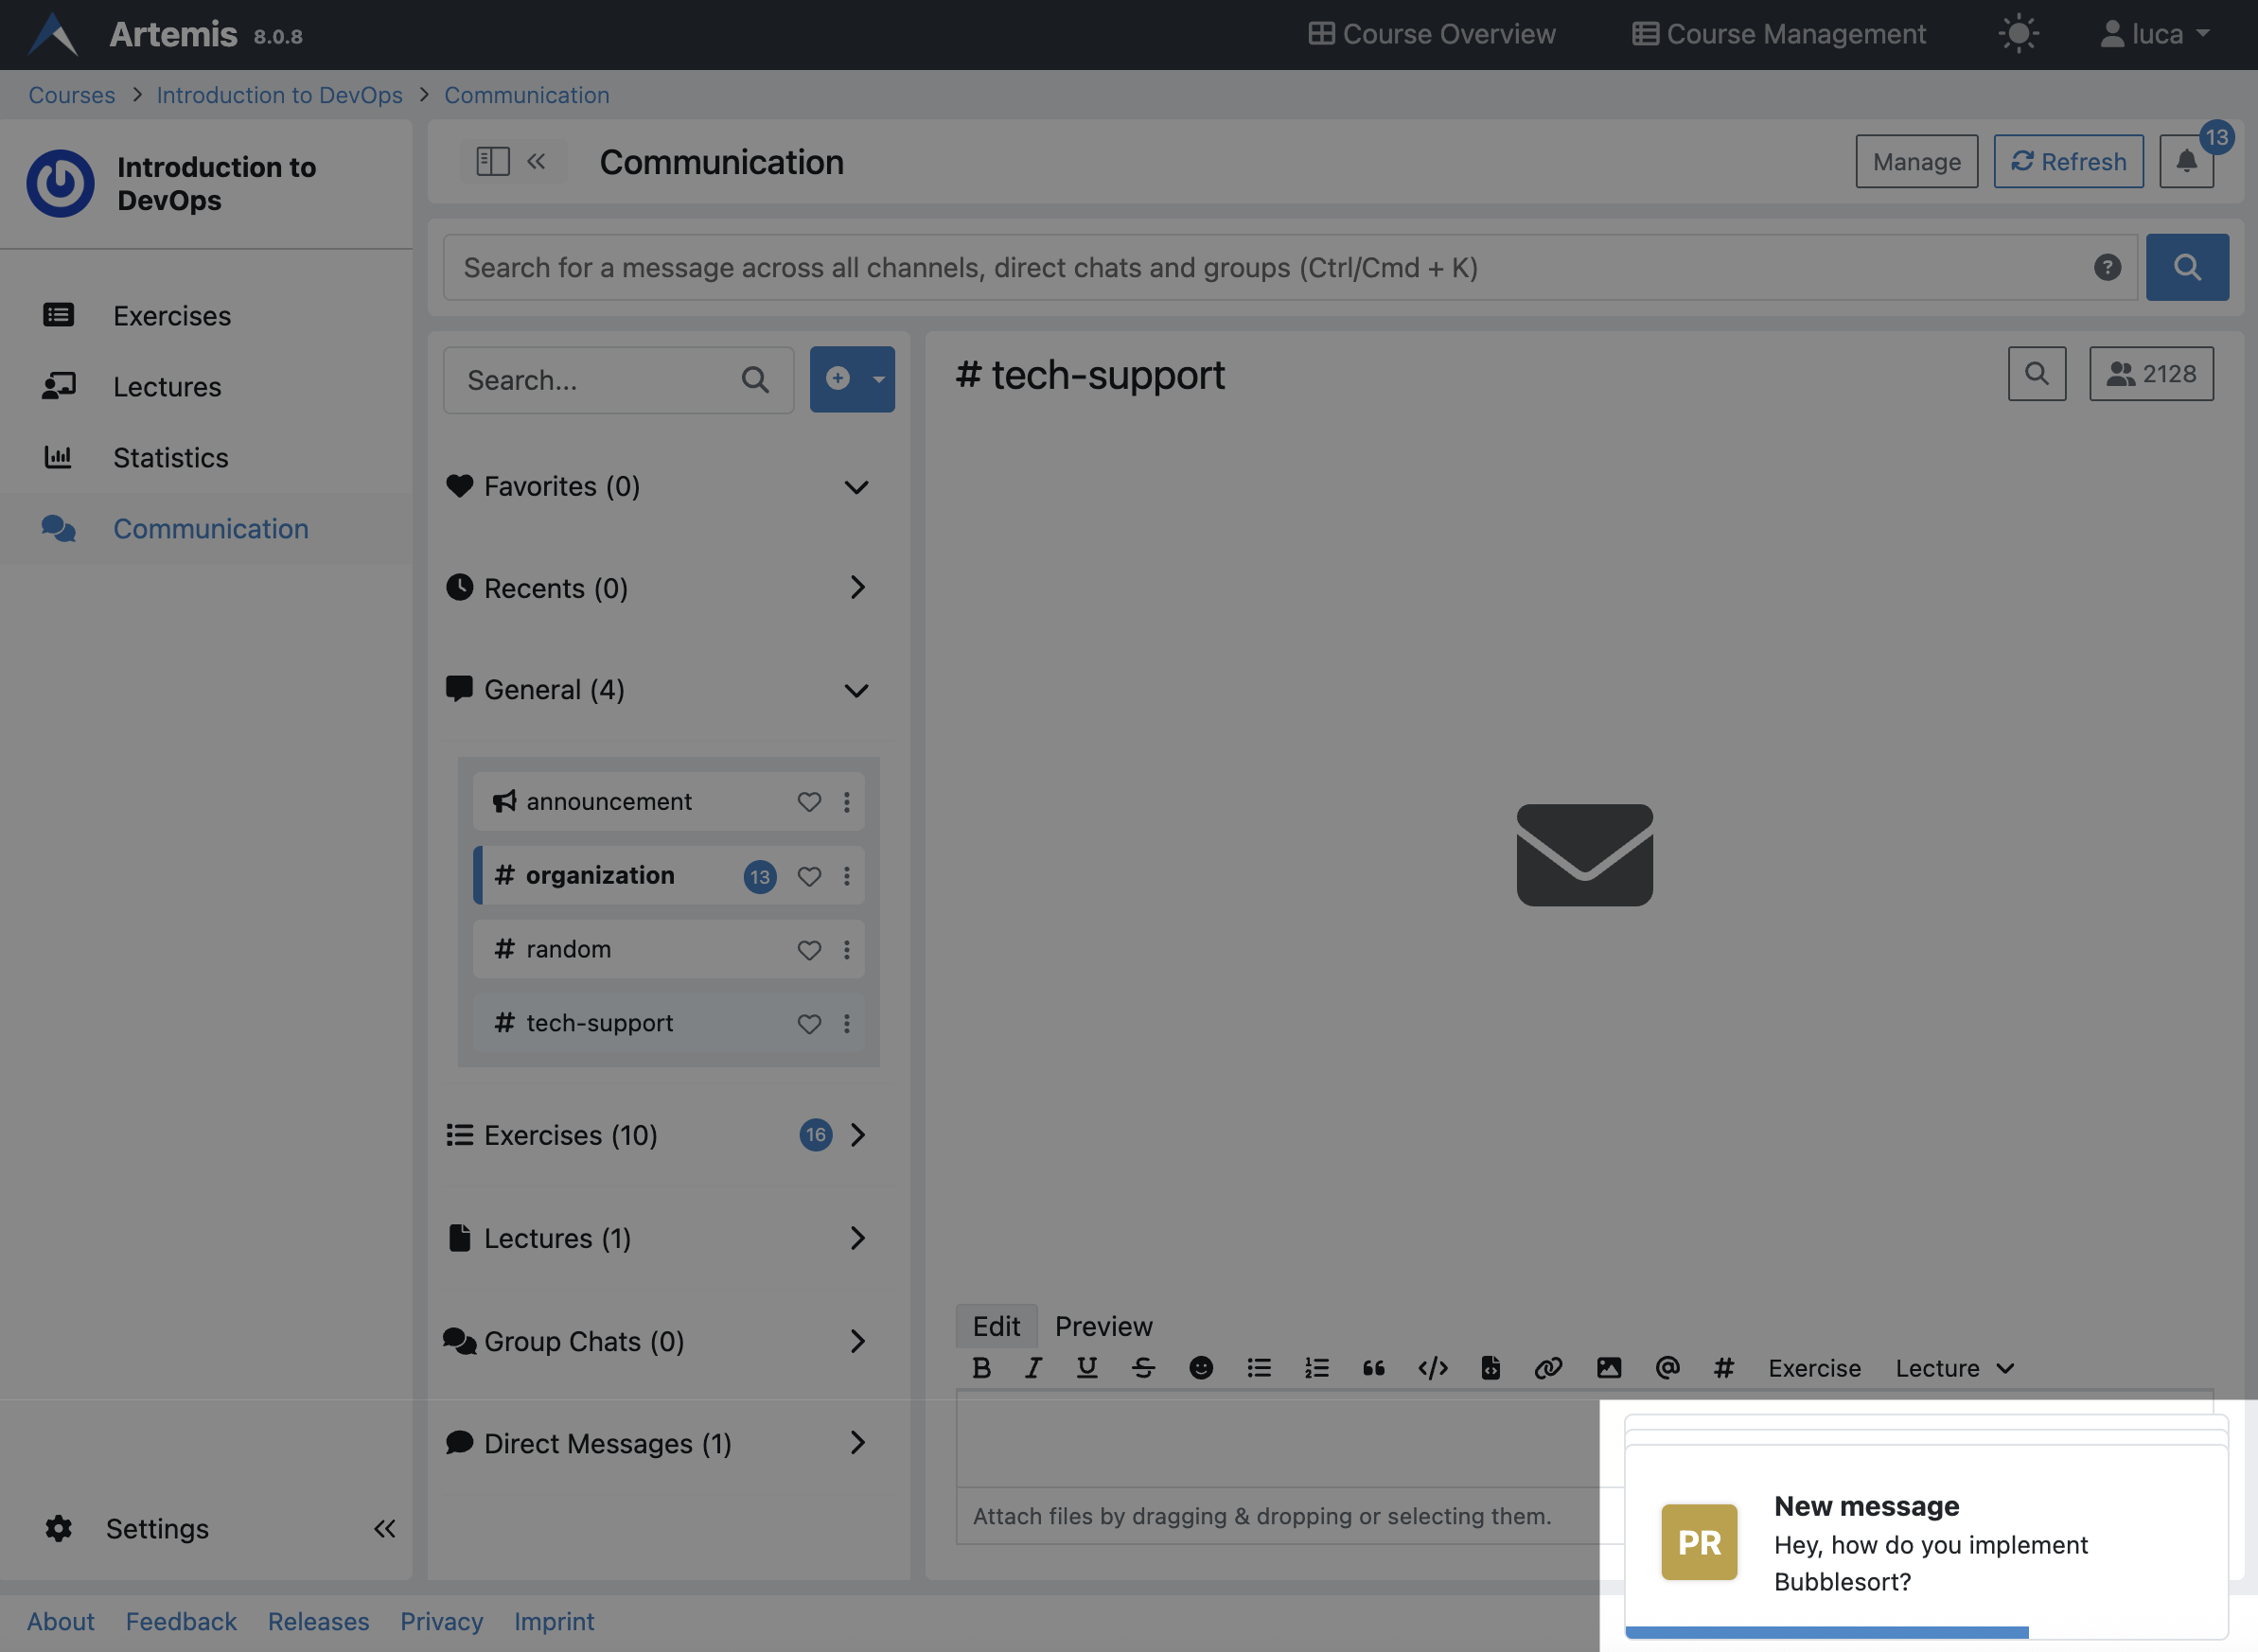Favorite the announcement channel
Screen dimensions: 2258x1652
pyautogui.click(x=808, y=801)
